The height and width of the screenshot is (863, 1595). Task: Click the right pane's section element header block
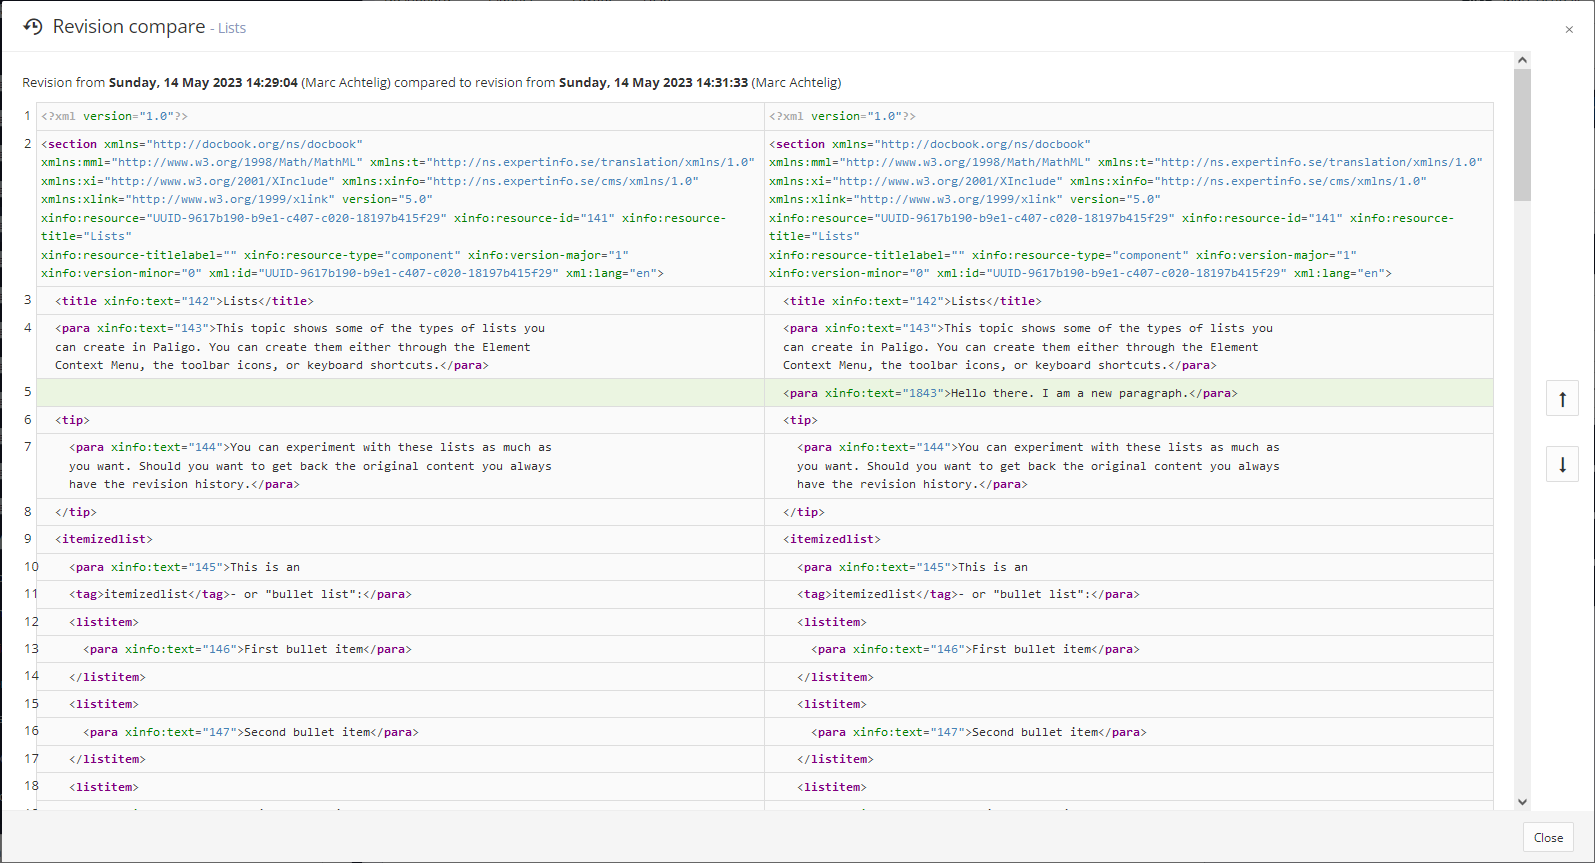1128,208
